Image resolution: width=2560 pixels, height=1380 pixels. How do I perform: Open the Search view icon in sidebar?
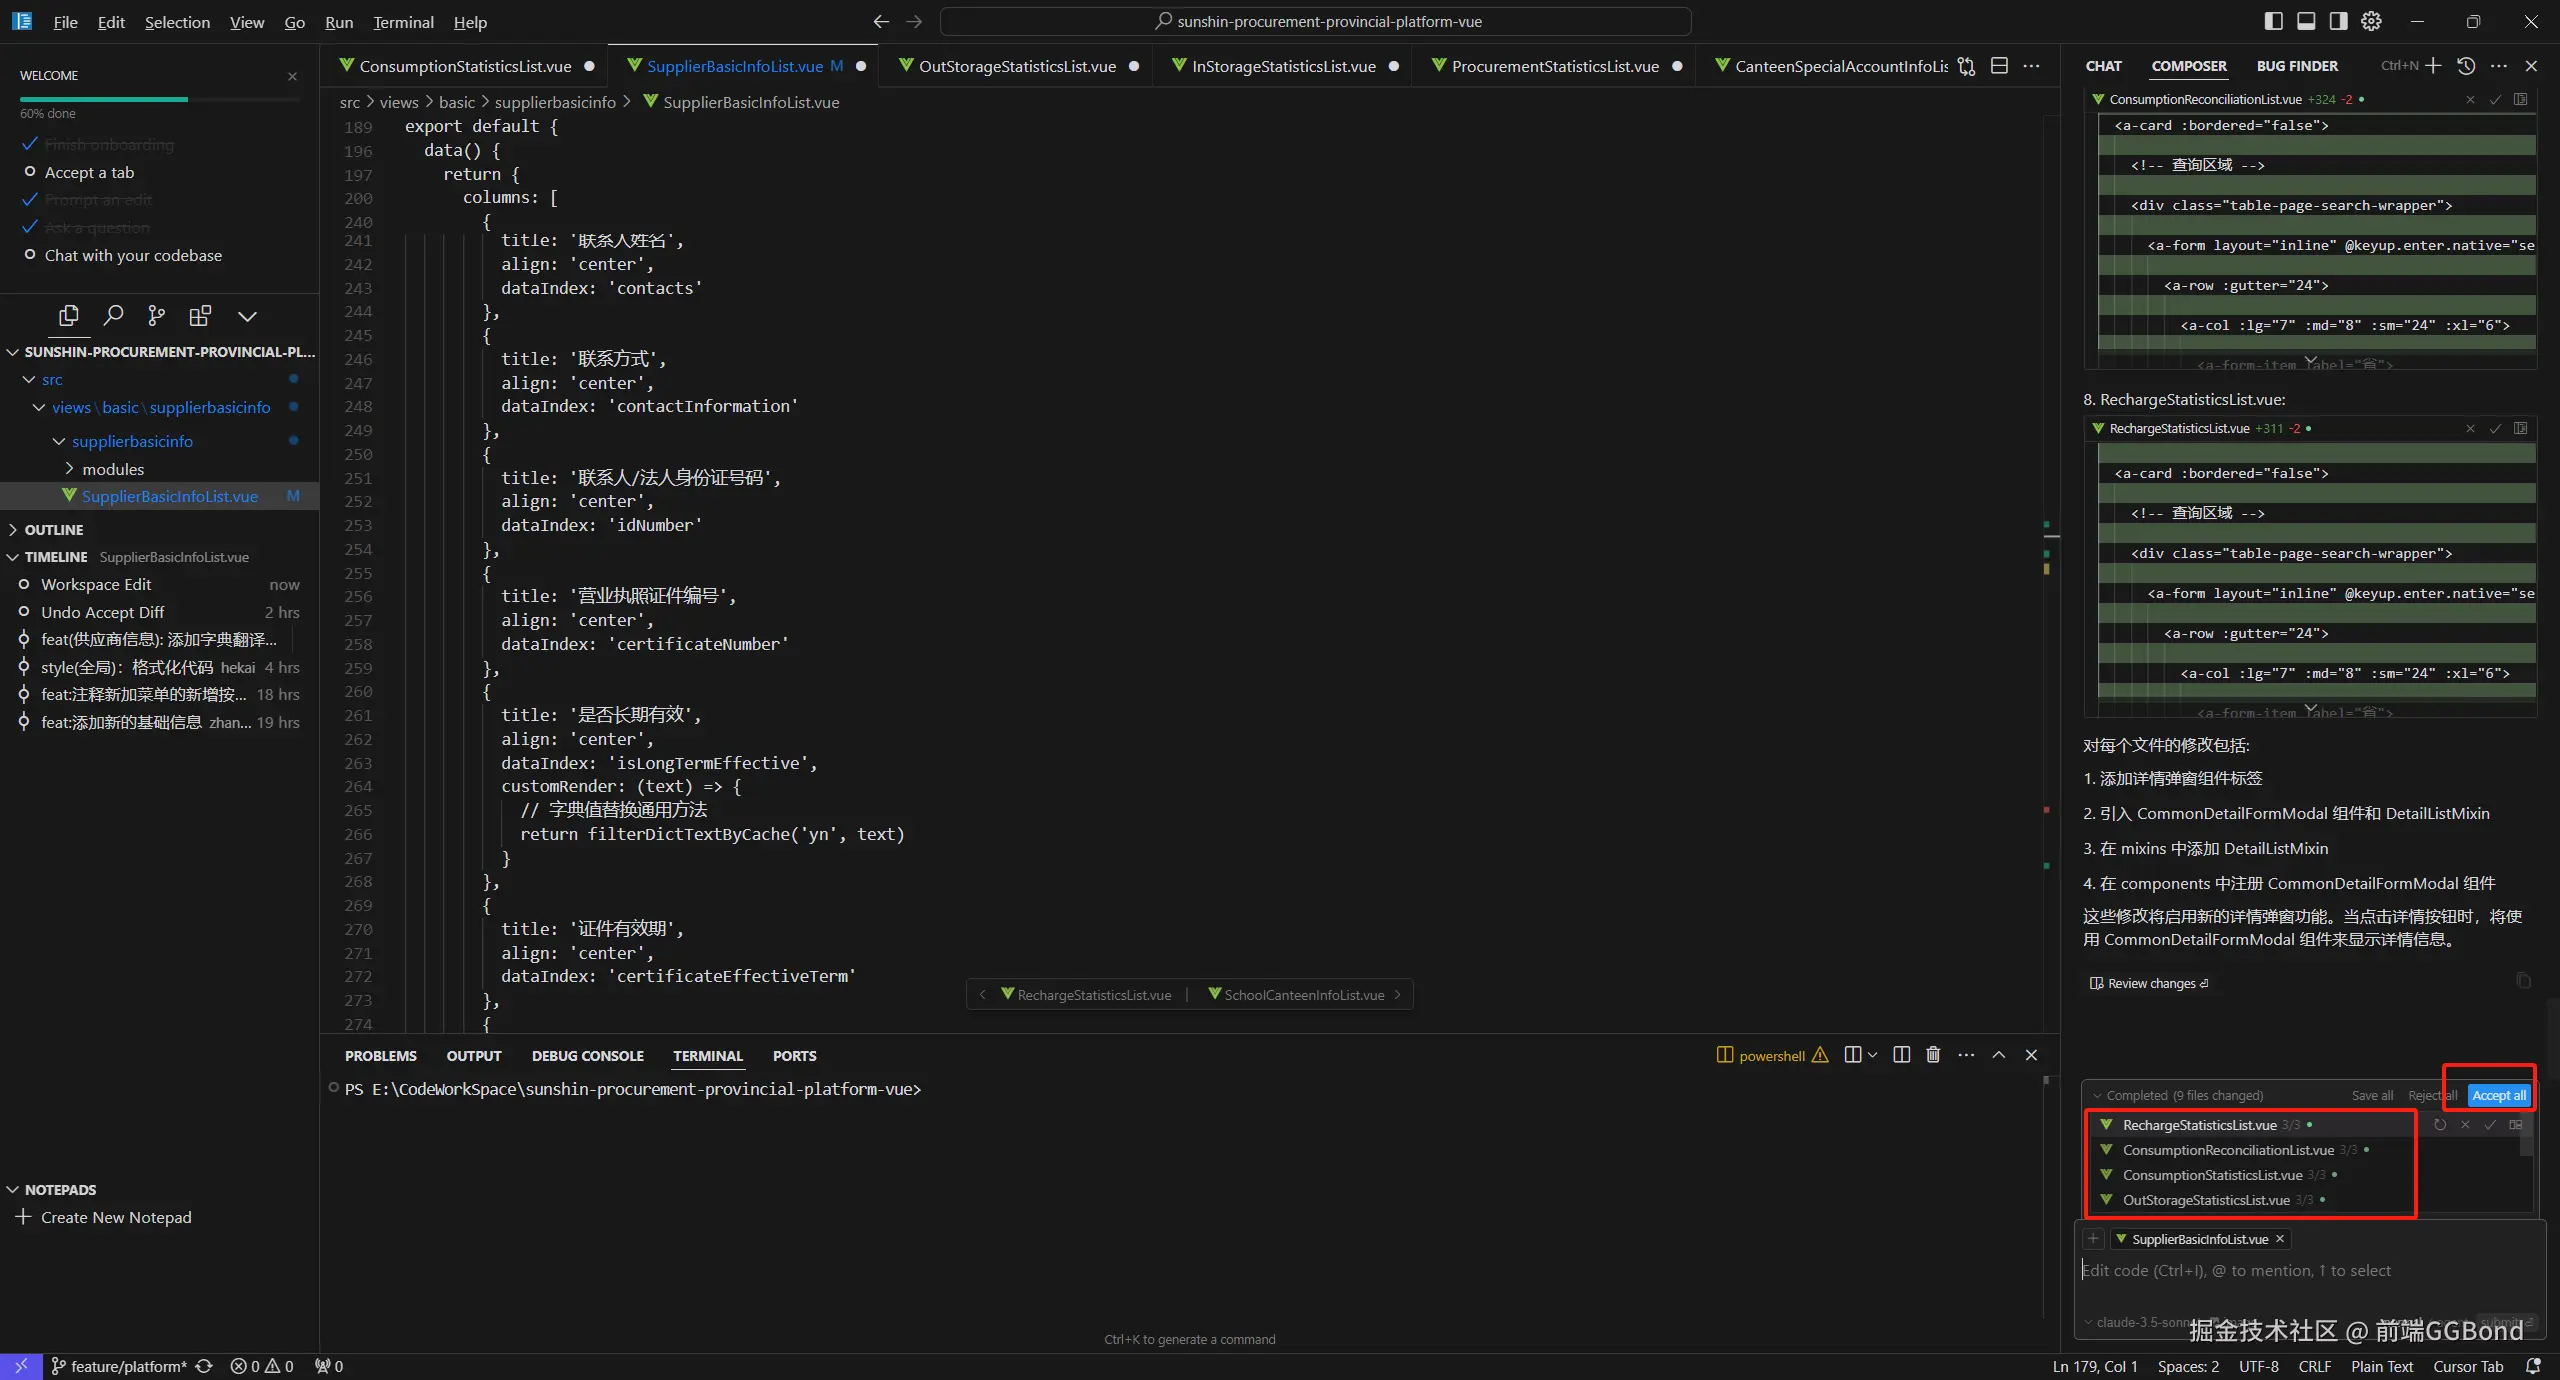click(113, 316)
